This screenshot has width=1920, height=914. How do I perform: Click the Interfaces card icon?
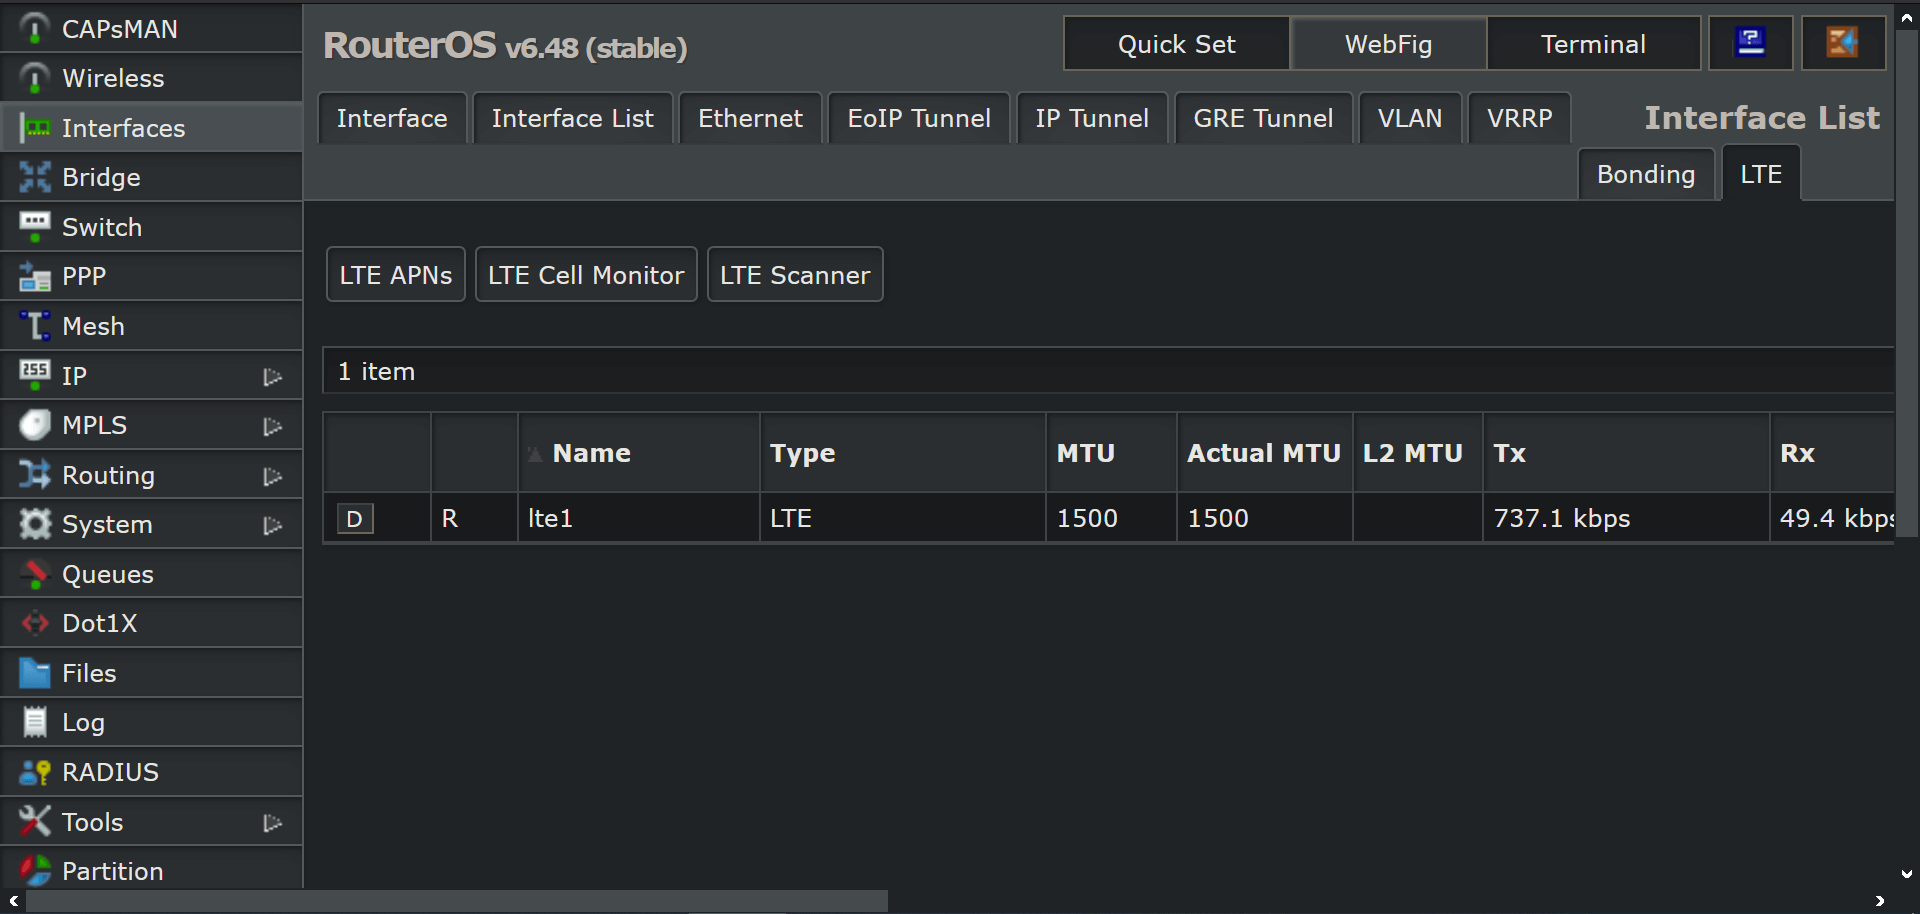[x=34, y=128]
